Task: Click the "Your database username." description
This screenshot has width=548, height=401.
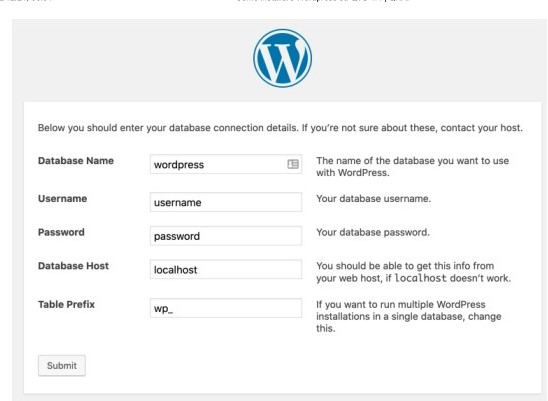Action: [374, 199]
